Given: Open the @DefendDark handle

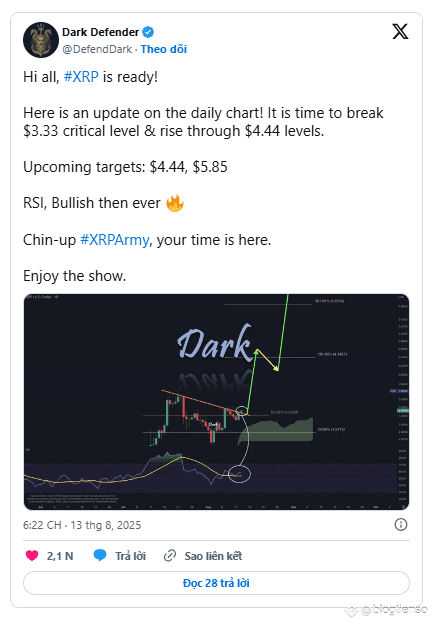Looking at the screenshot, I should pyautogui.click(x=97, y=49).
